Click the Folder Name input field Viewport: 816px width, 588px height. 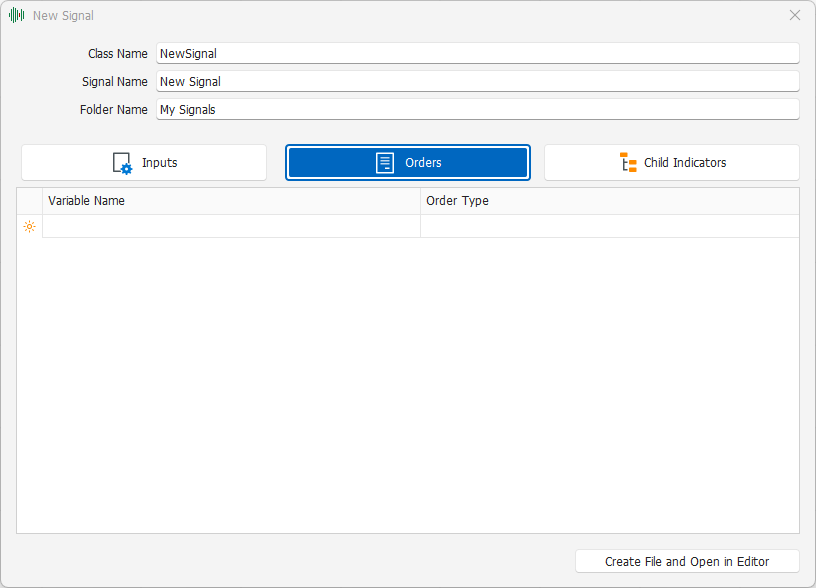pyautogui.click(x=478, y=110)
